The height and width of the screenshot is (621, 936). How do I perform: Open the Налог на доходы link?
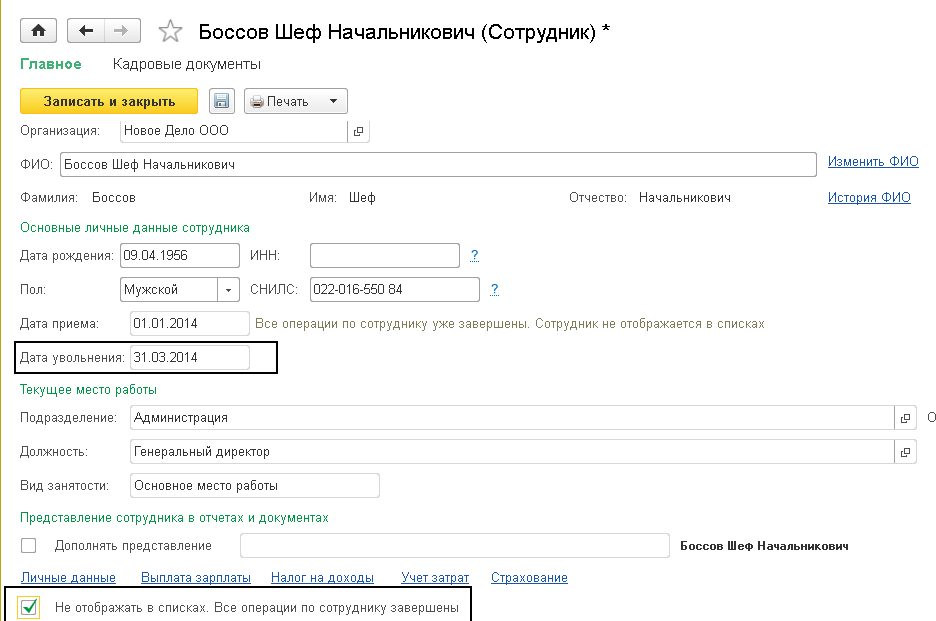(322, 578)
